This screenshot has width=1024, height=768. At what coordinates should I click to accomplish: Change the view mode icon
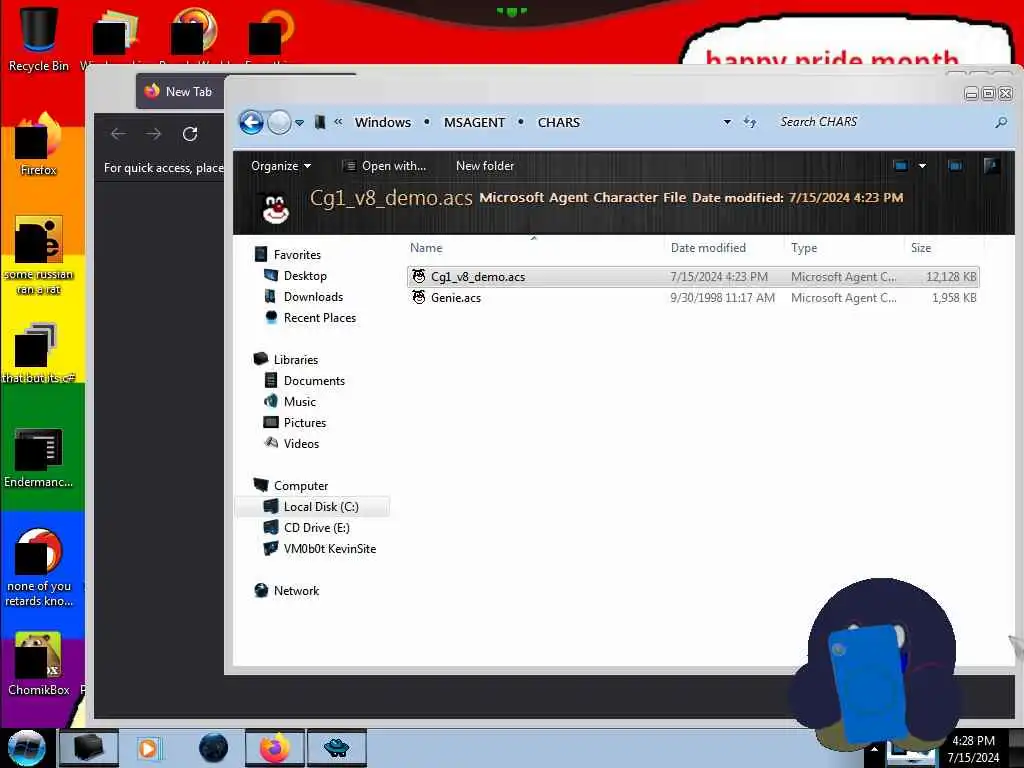[901, 166]
